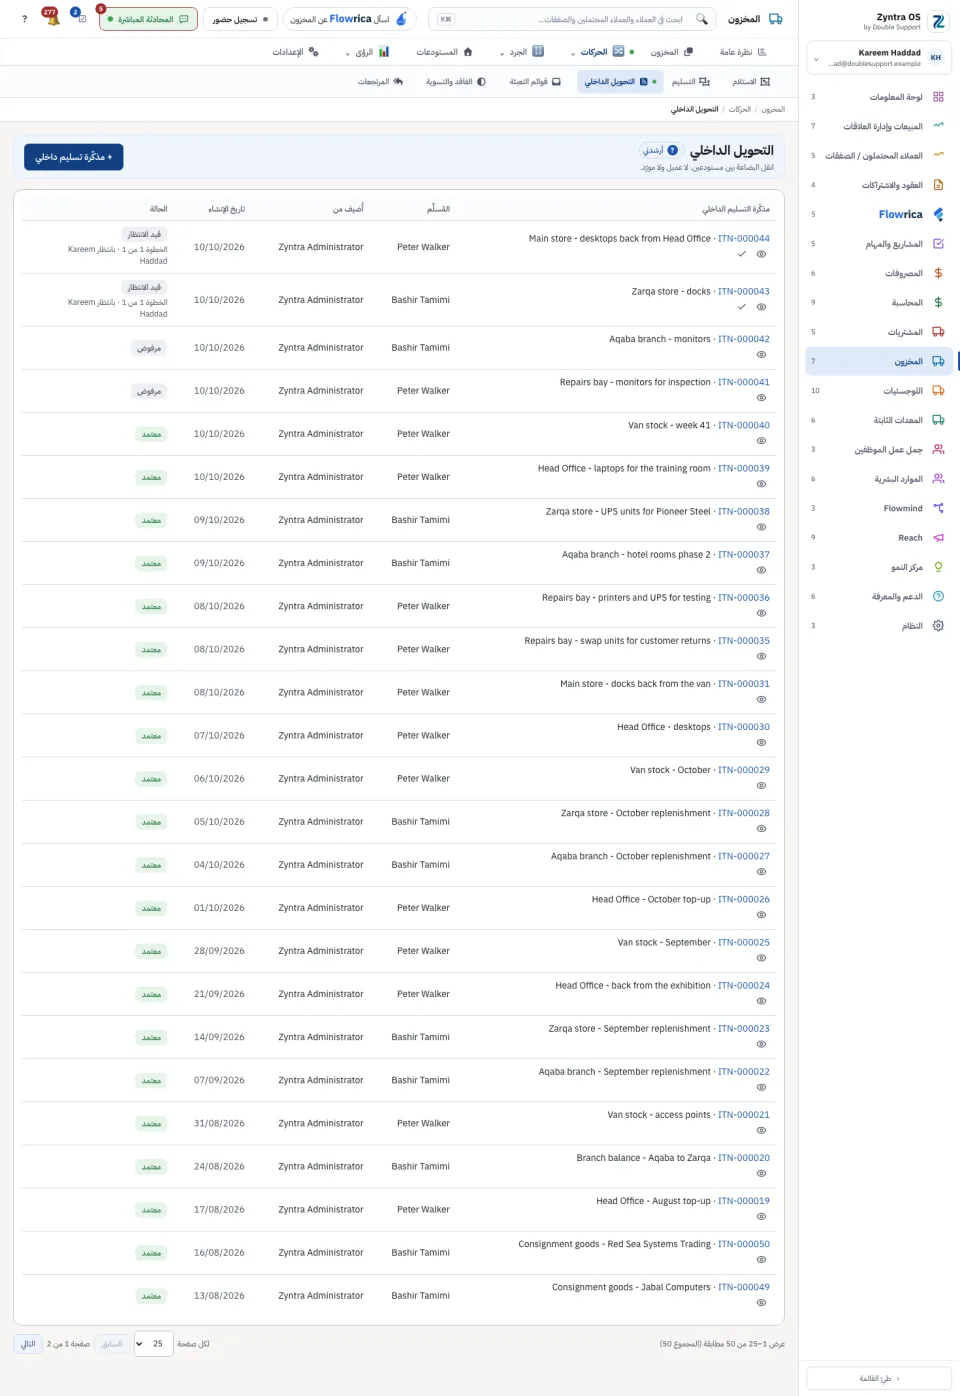
Task: Open the Flowmind sidebar module
Action: [x=879, y=508]
